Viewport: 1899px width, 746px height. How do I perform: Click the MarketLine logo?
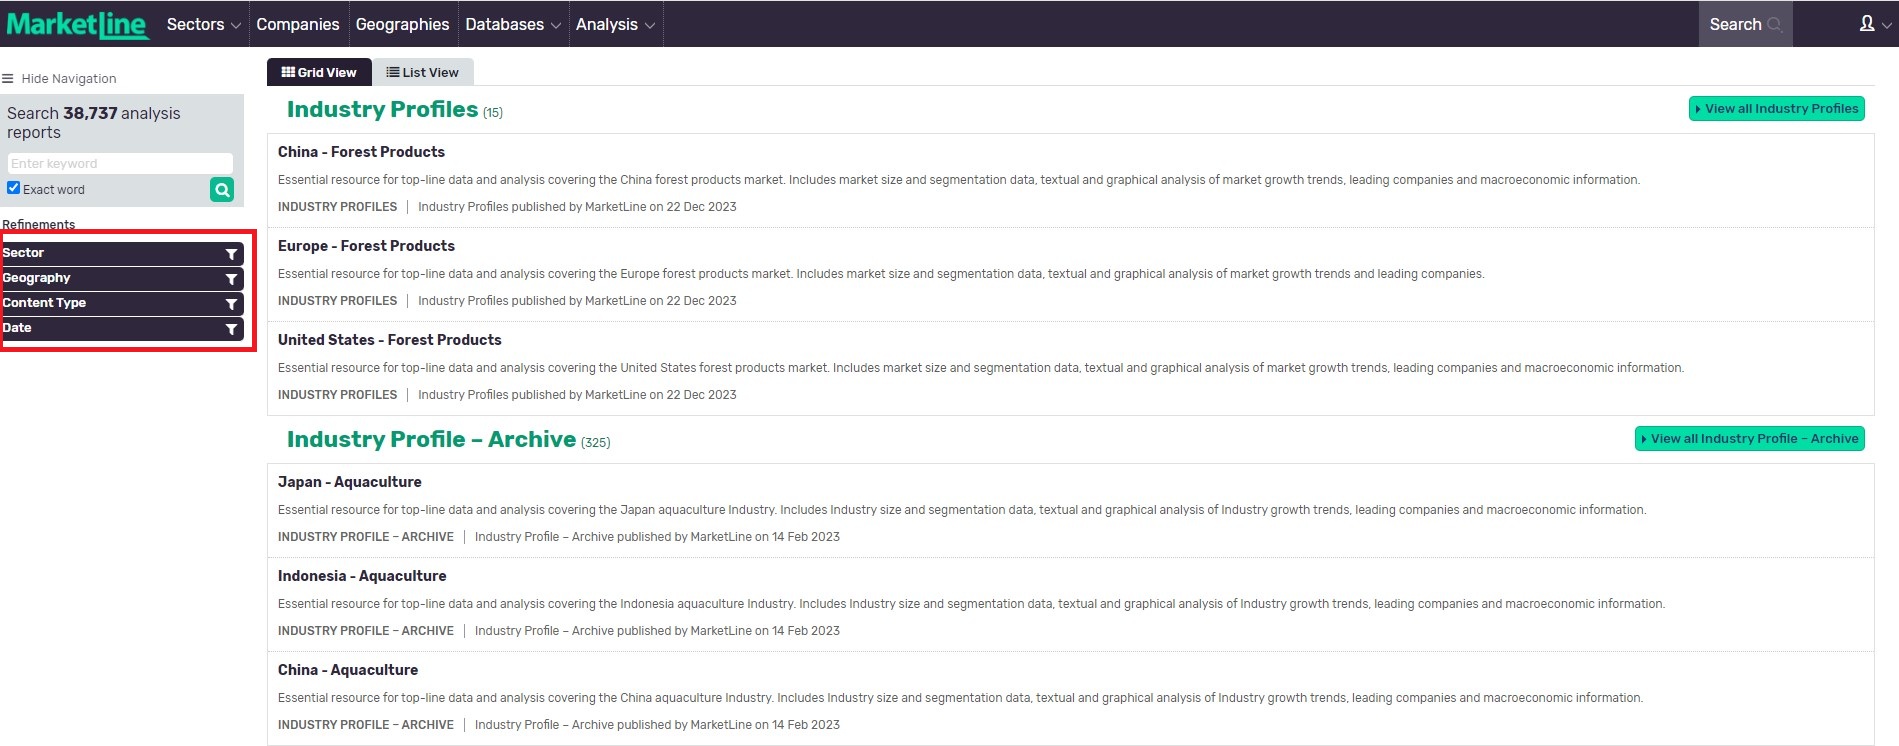(x=77, y=24)
